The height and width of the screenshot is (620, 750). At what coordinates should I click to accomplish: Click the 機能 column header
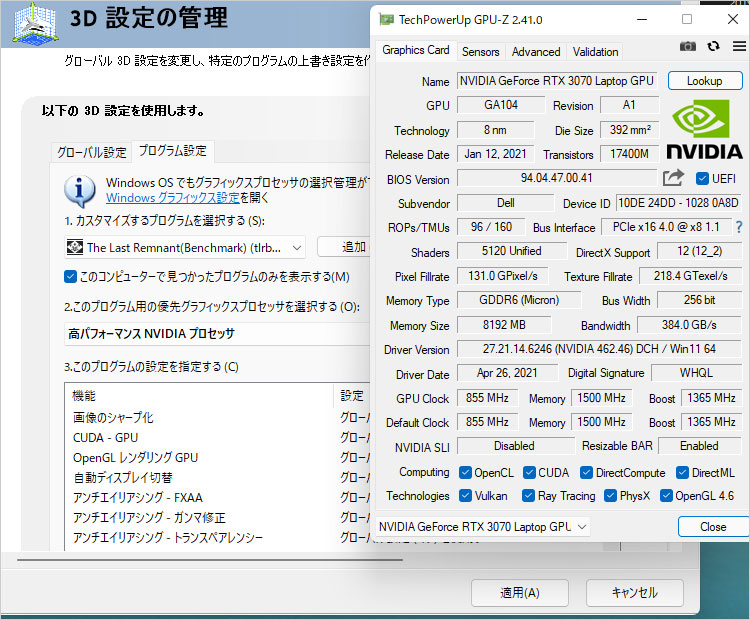click(199, 396)
